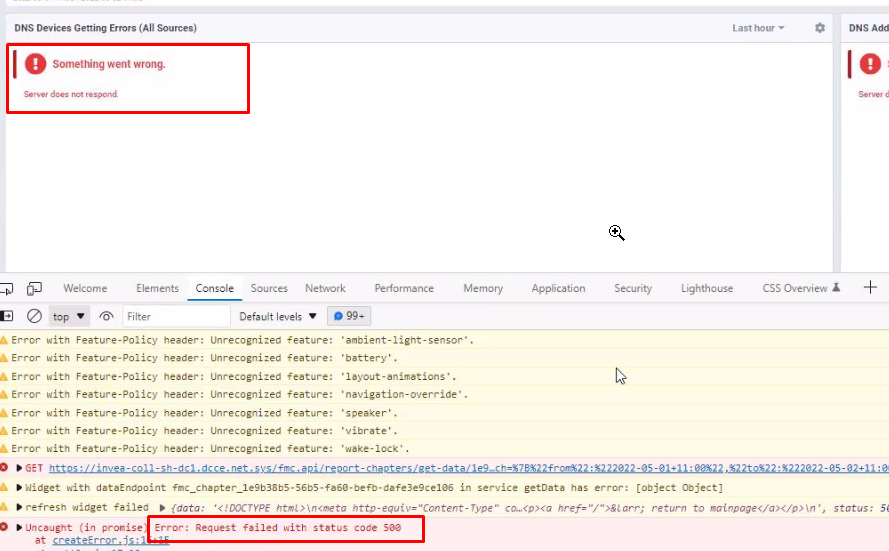Select the 'wake-lock' Feature-Policy warning line
The height and width of the screenshot is (551, 889).
tap(444, 448)
